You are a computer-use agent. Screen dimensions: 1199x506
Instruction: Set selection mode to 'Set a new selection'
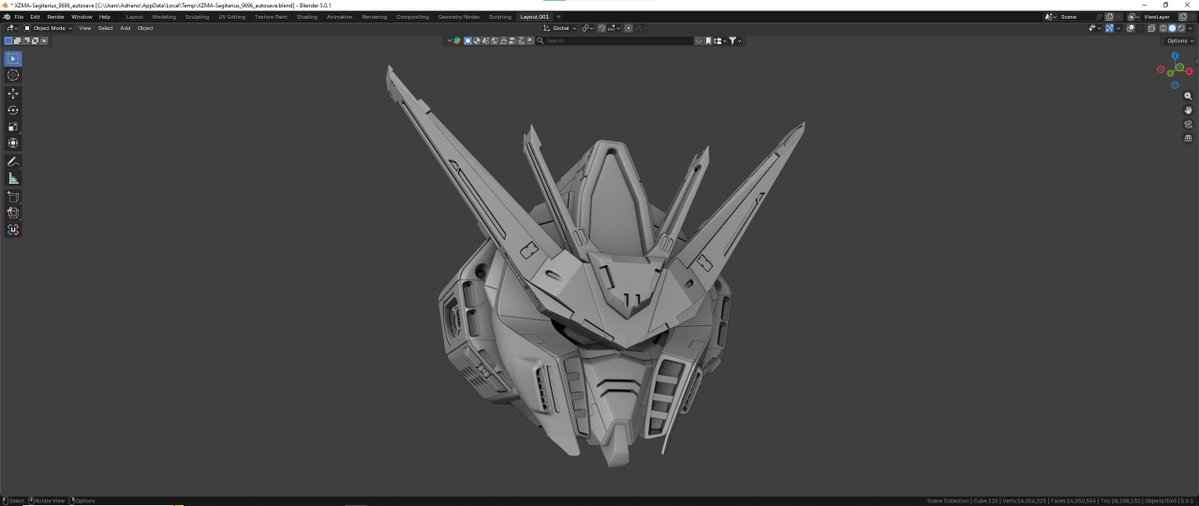click(x=8, y=41)
